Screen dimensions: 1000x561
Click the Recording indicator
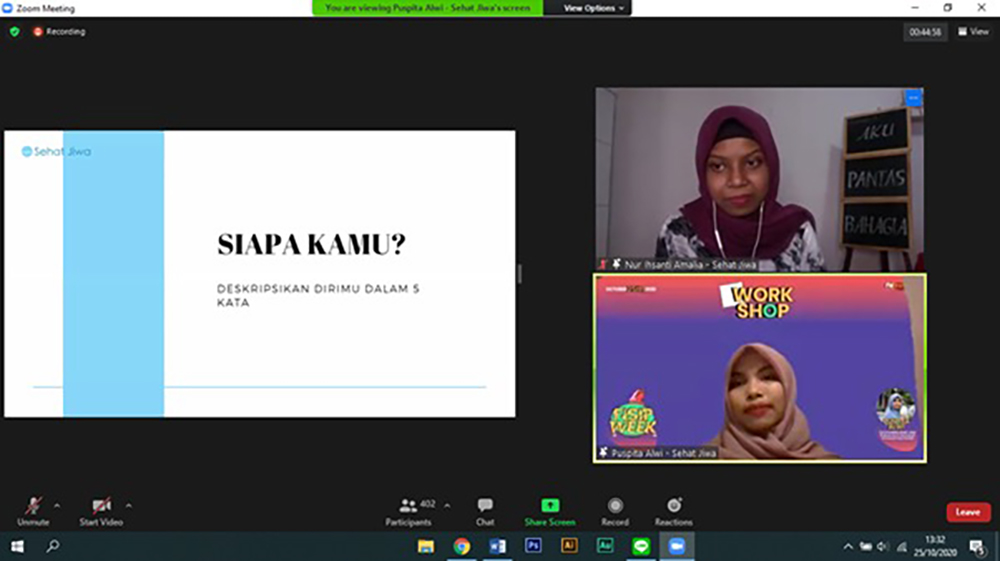pyautogui.click(x=59, y=32)
